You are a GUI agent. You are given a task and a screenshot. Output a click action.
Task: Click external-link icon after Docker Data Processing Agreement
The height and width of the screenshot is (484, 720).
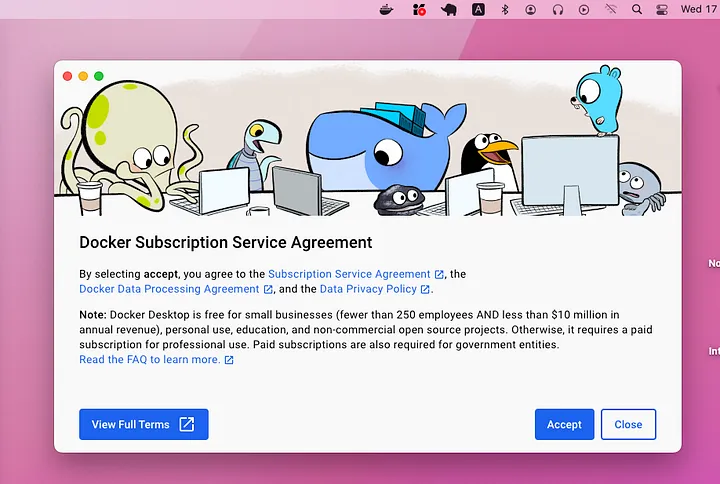268,289
